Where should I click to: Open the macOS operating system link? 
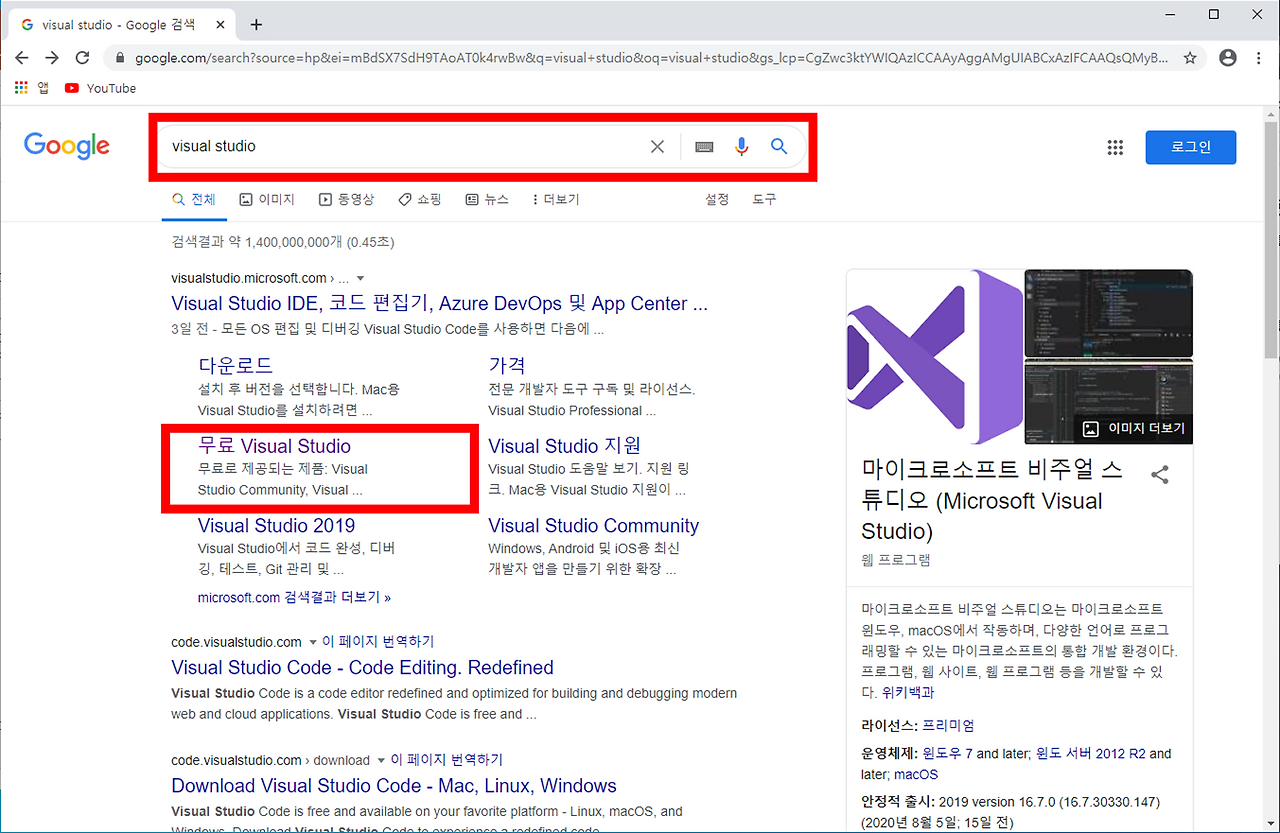click(916, 774)
